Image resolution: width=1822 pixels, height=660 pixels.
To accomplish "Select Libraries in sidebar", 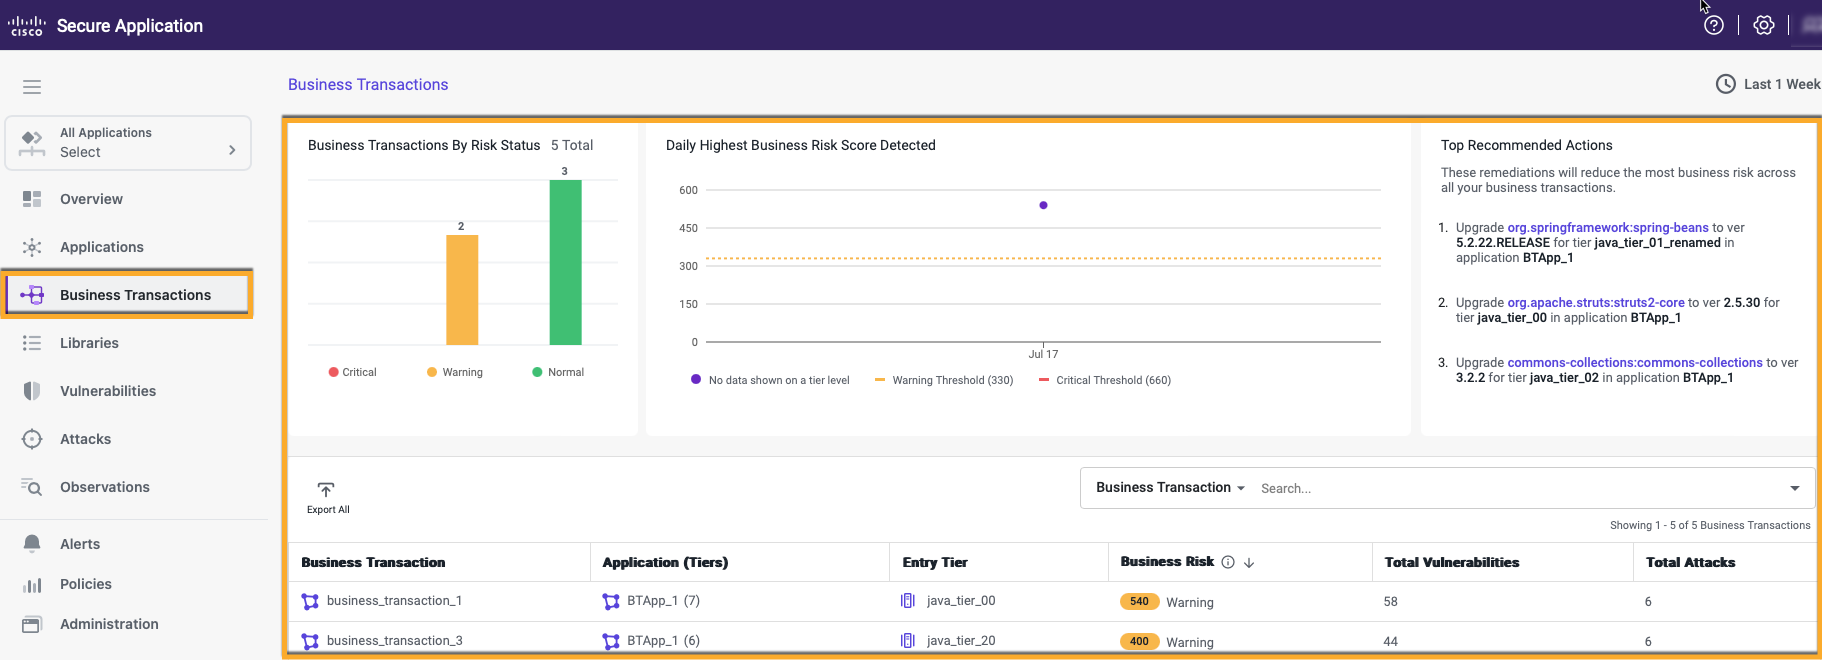I will coord(89,343).
